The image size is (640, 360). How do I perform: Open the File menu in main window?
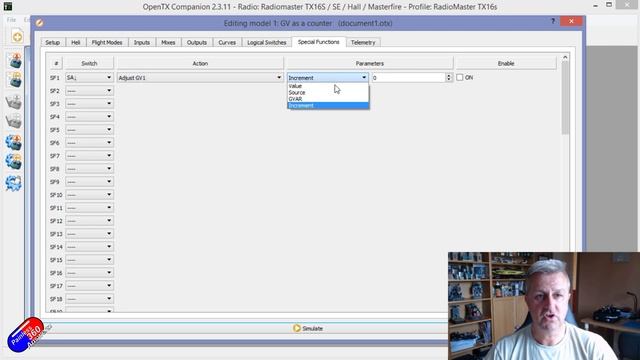11,20
